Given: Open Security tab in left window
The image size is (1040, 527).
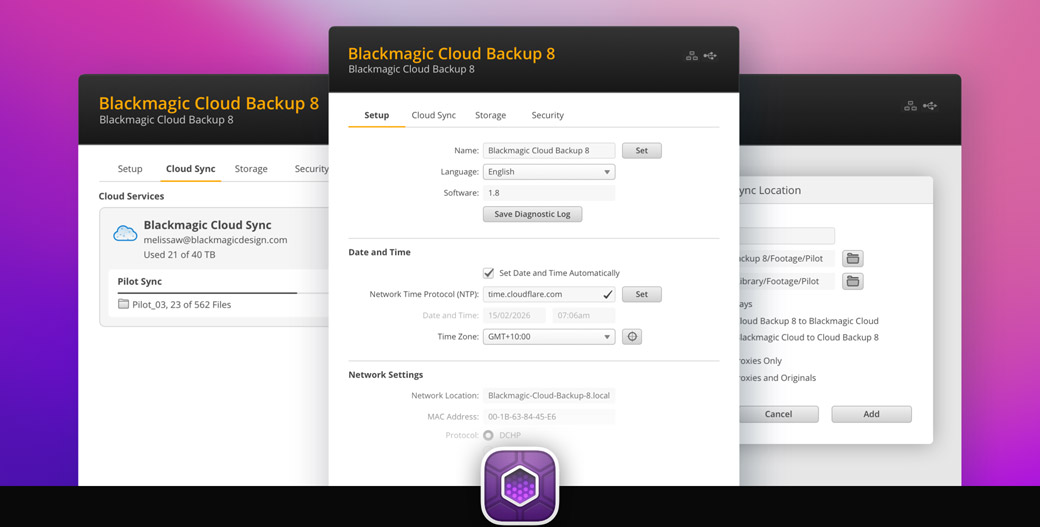Looking at the screenshot, I should coord(312,169).
